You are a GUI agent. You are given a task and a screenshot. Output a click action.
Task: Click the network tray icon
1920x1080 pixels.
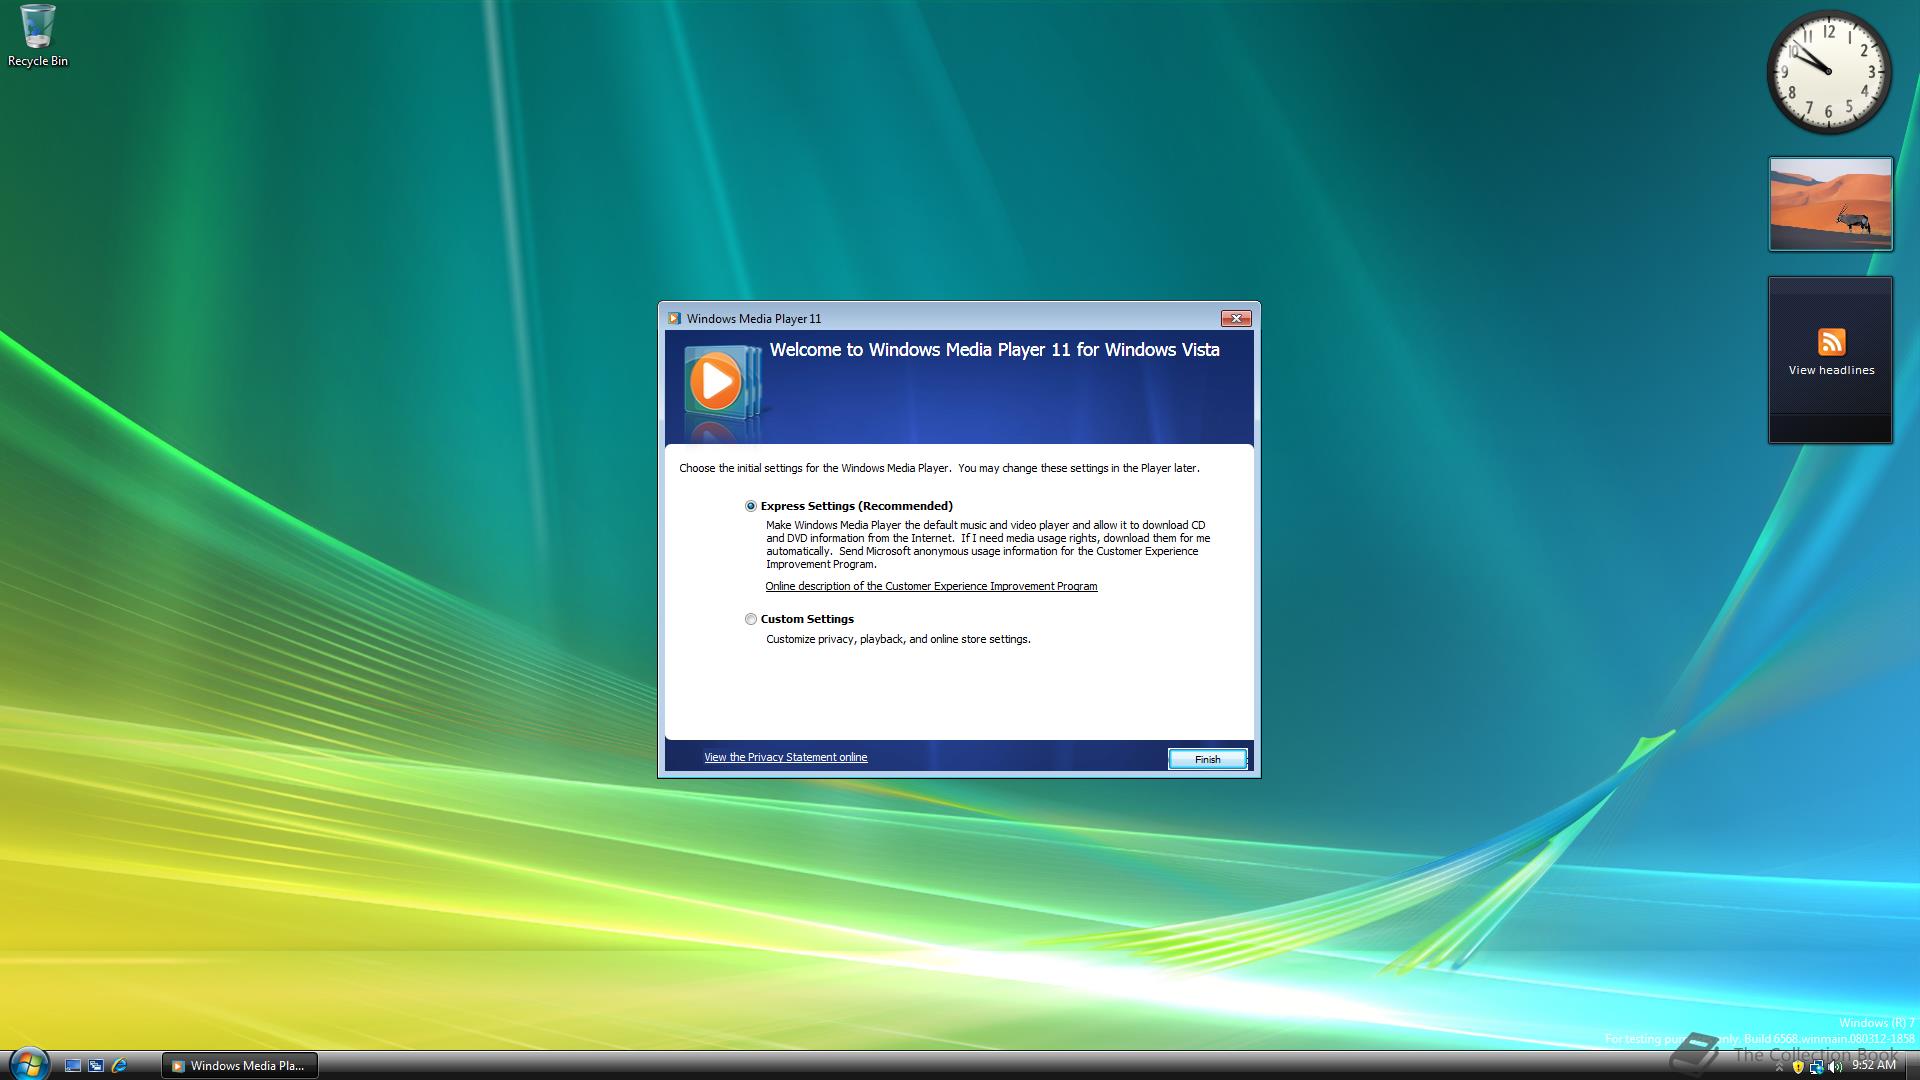click(1816, 1067)
